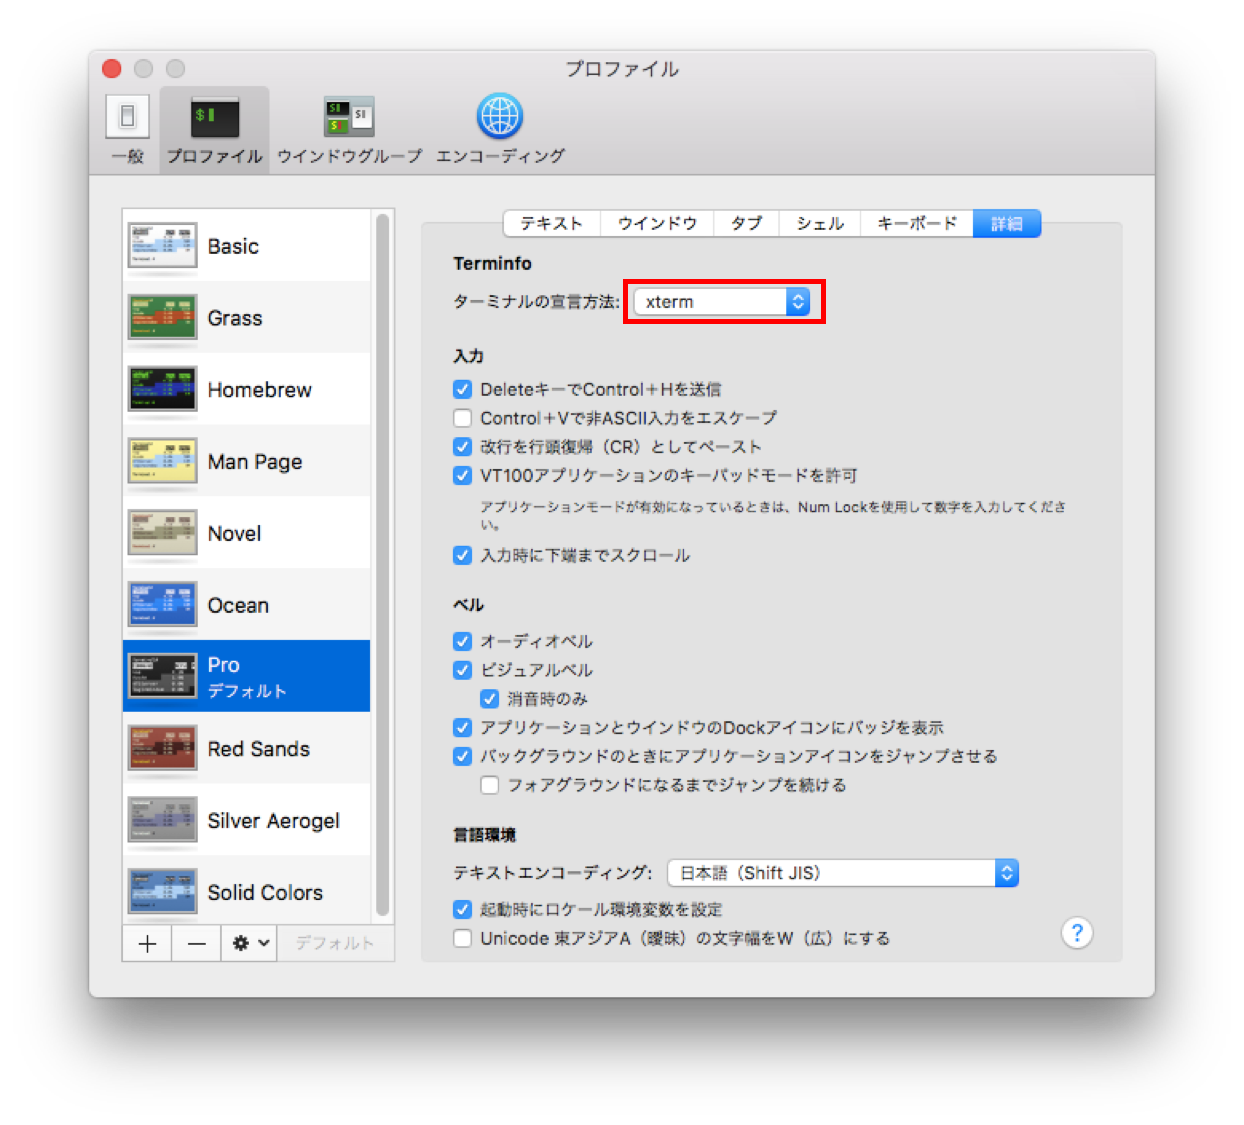Select the Ocean profile thumbnail

(x=162, y=606)
